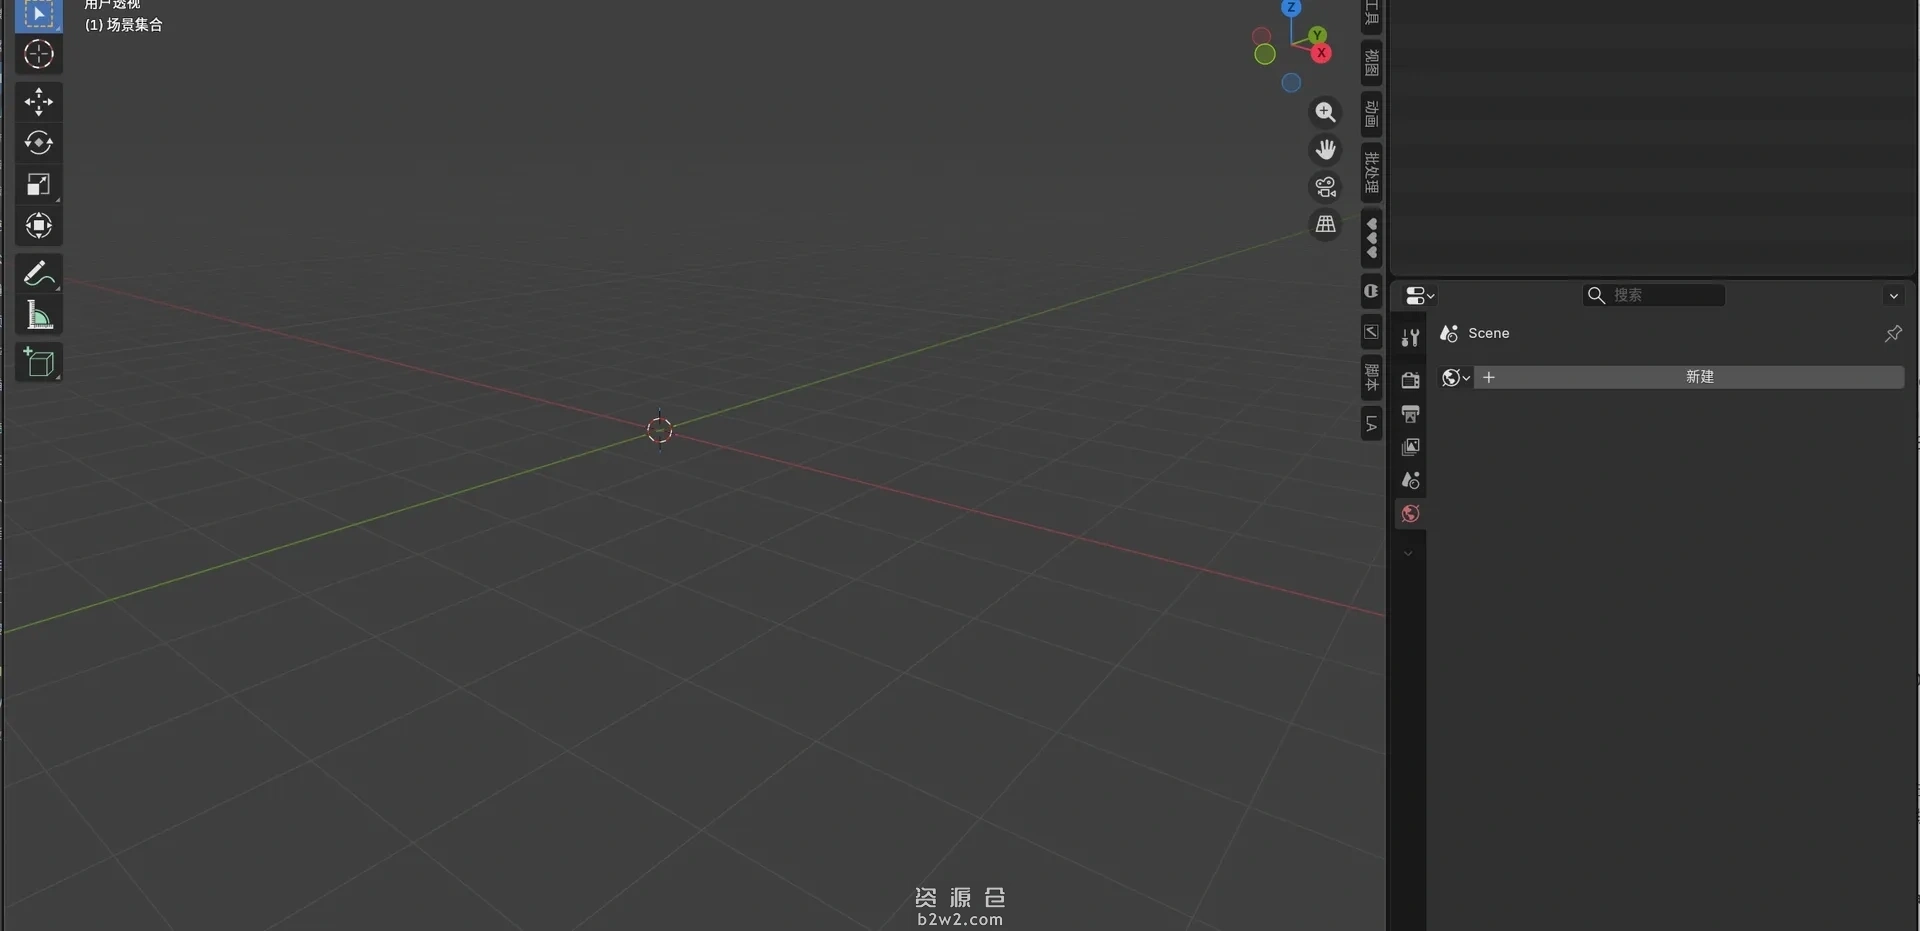Screen dimensions: 1920x931
Task: Click the 新建 button to create new world
Action: [x=1700, y=377]
